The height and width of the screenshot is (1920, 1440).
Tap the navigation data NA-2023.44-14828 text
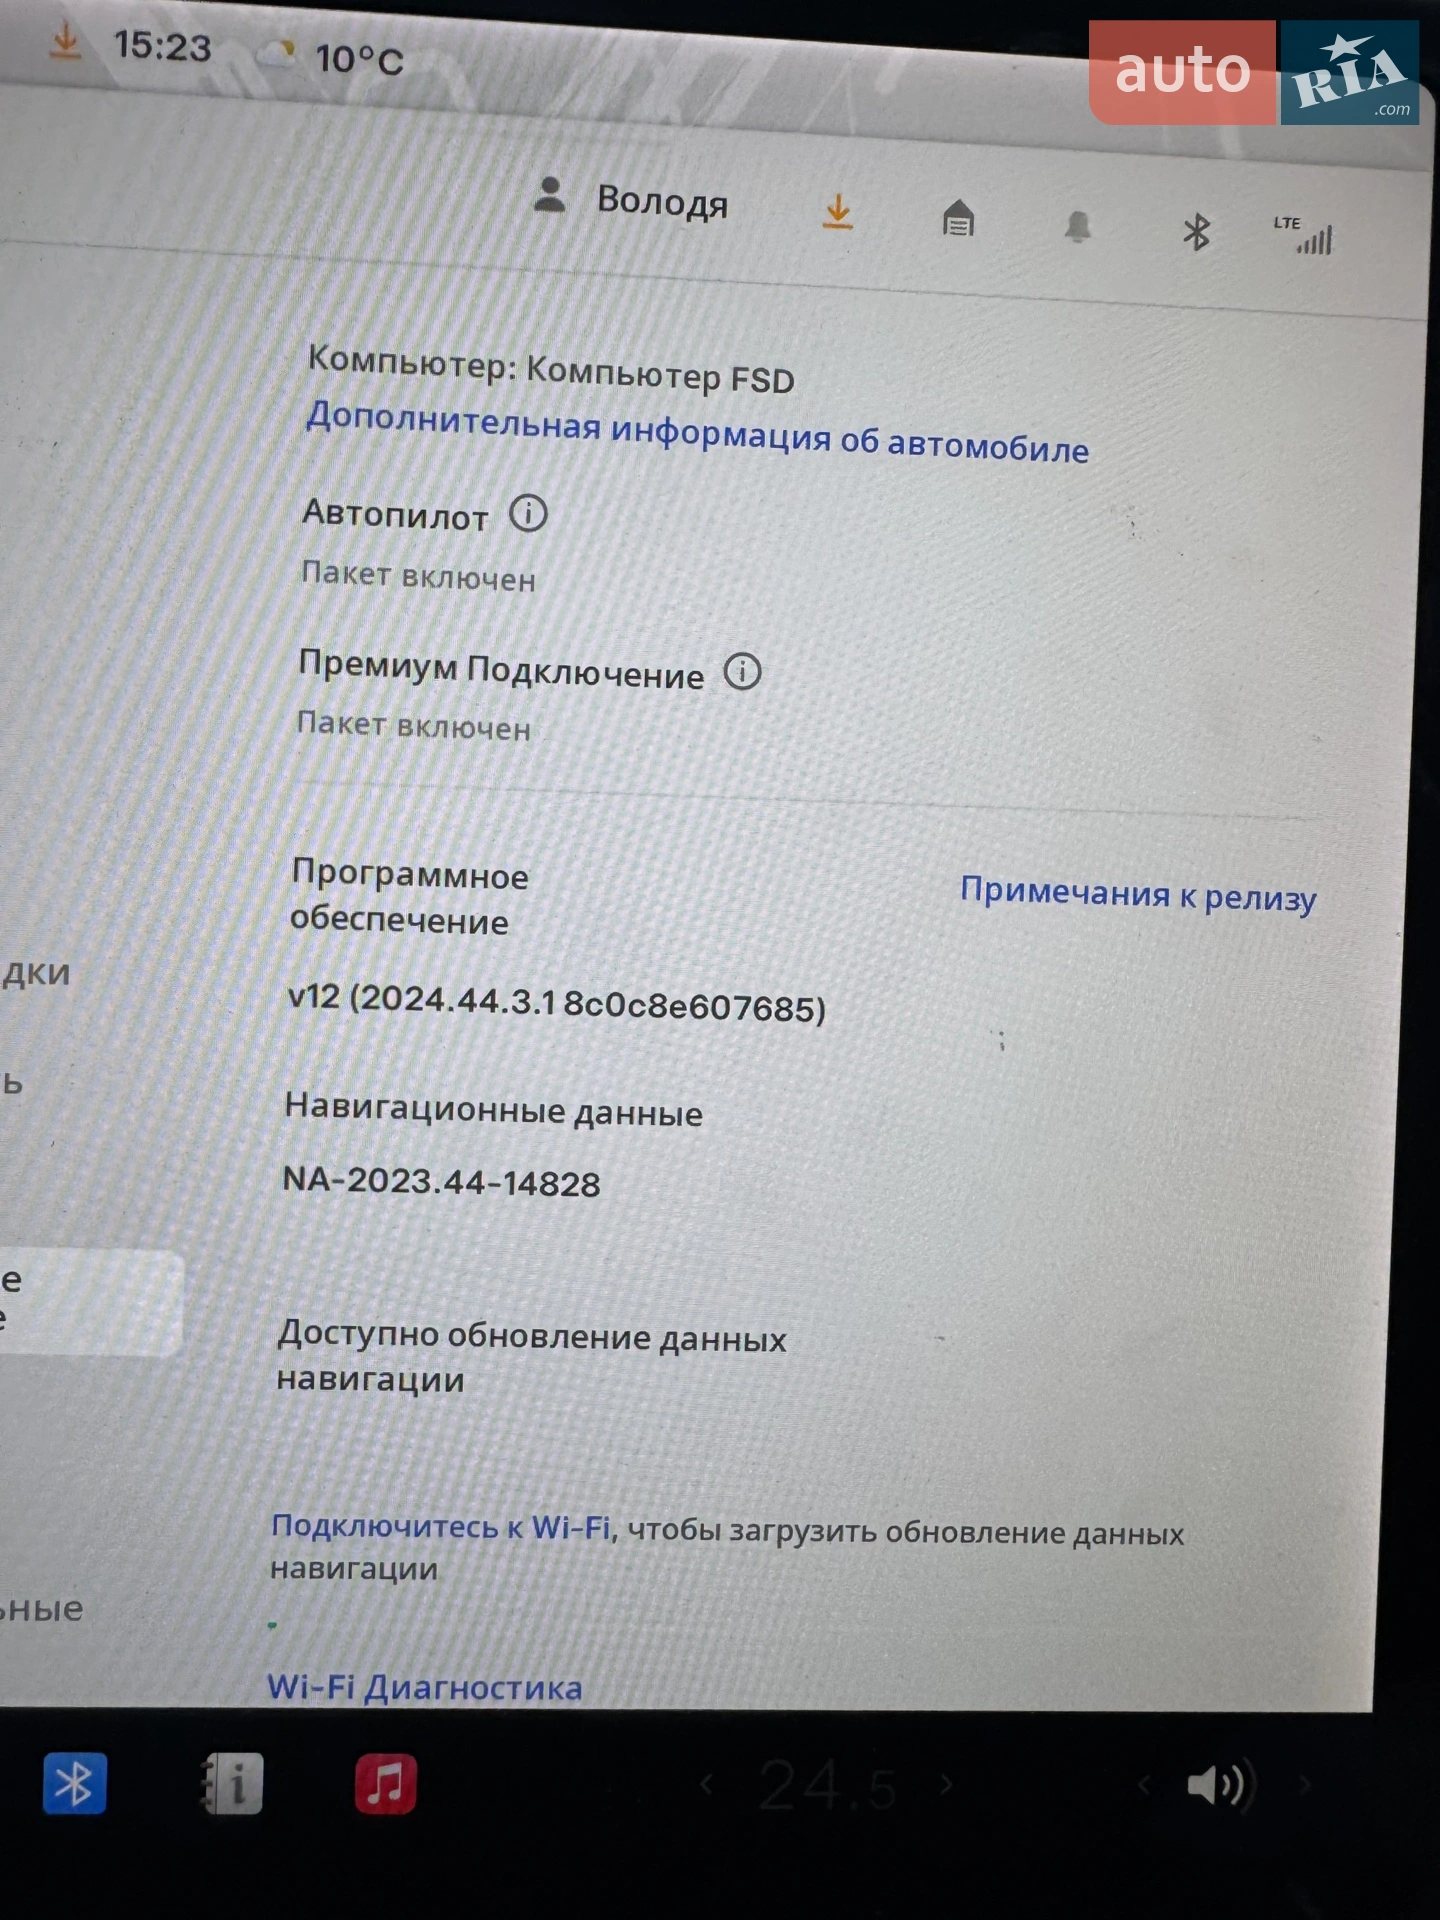click(x=441, y=1181)
